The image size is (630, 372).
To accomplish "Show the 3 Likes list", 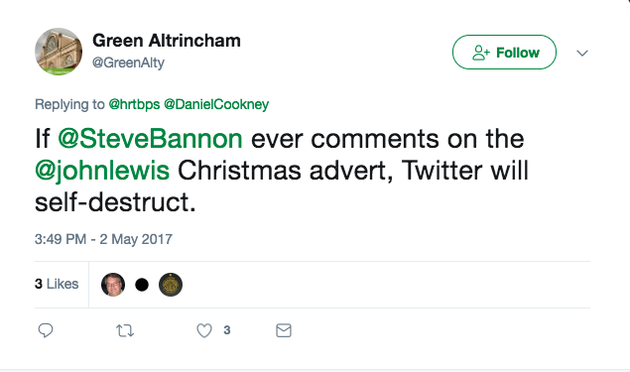I will click(x=56, y=284).
